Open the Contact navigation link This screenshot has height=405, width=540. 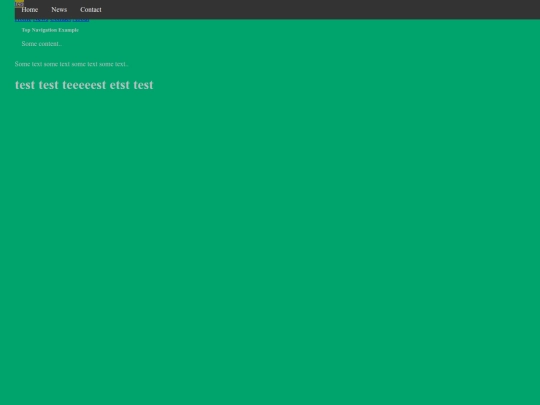91,10
